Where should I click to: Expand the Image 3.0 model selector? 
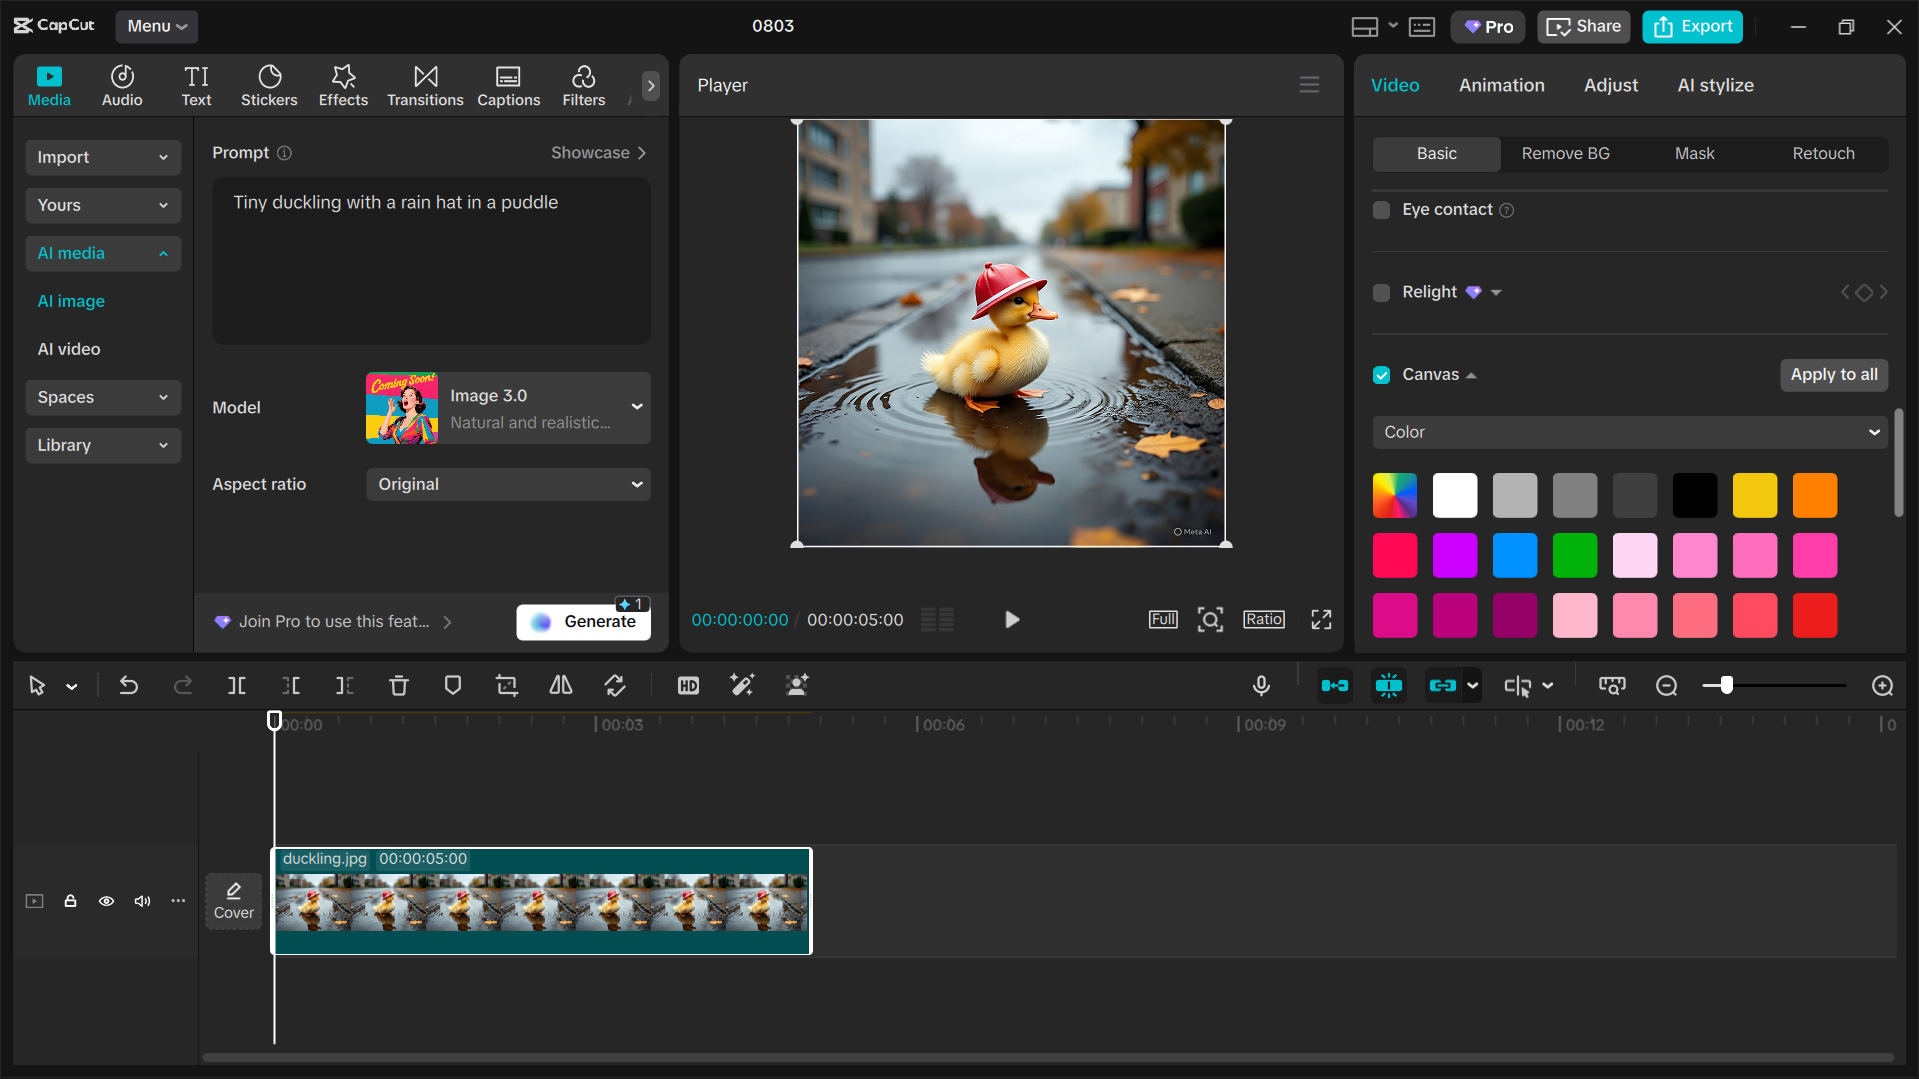click(x=637, y=408)
